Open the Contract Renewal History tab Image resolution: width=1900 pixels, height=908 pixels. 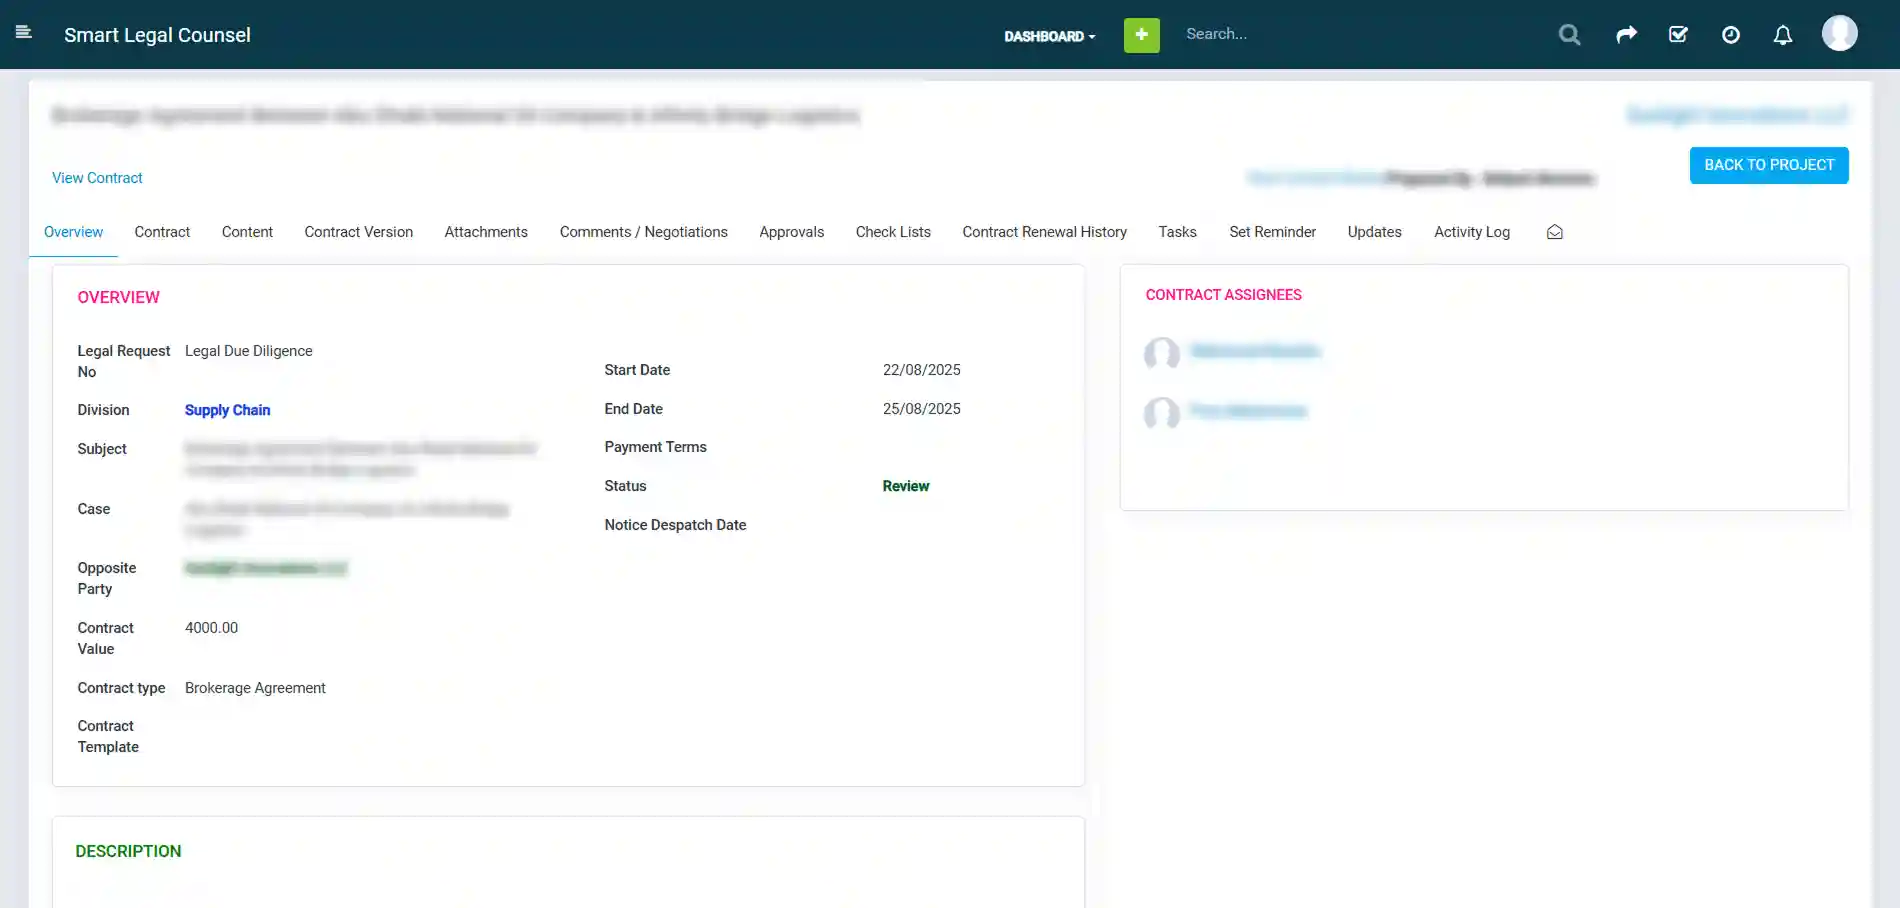point(1044,232)
